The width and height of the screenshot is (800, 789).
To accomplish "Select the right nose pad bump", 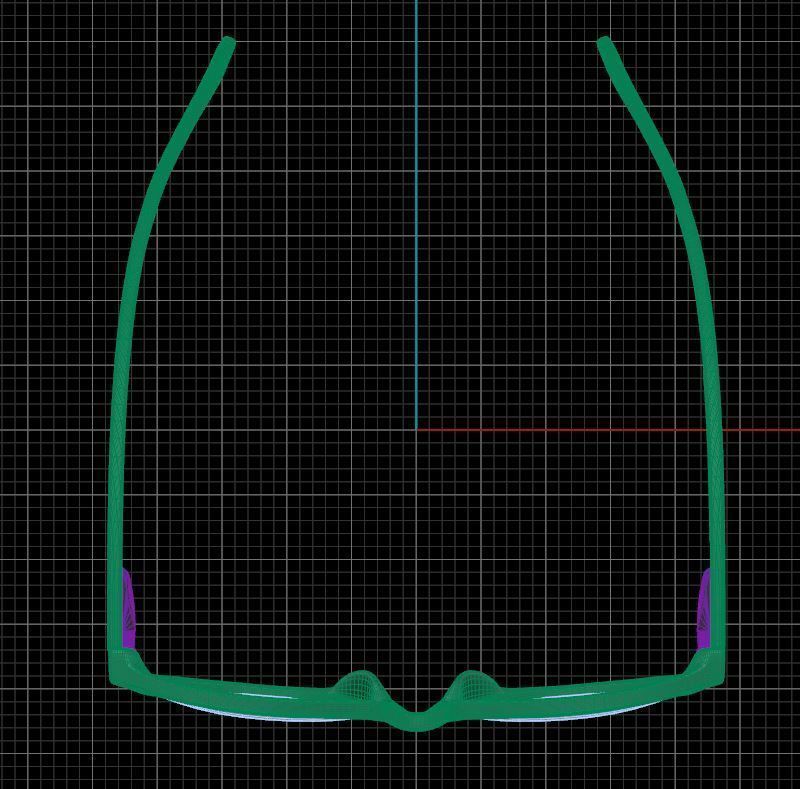I will coord(472,685).
